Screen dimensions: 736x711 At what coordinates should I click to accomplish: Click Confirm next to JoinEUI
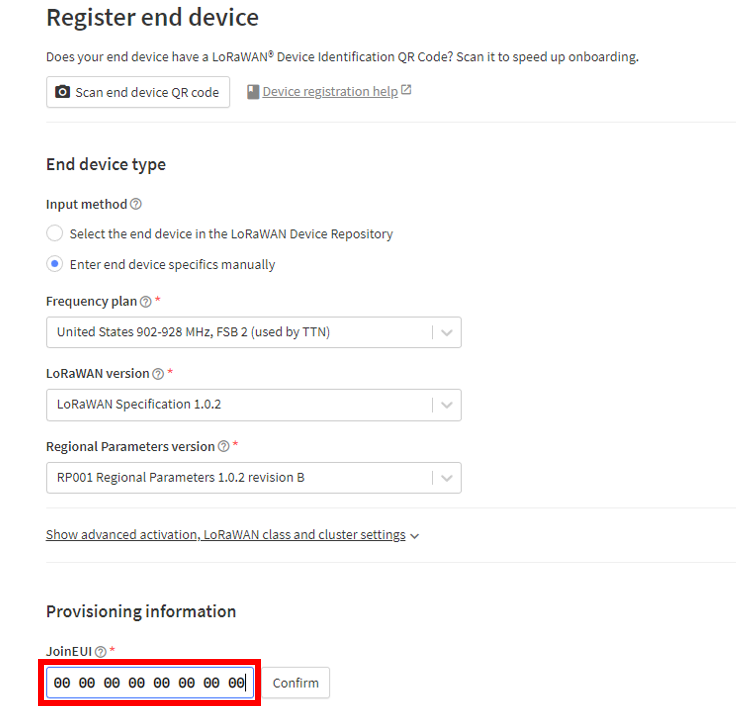point(296,683)
